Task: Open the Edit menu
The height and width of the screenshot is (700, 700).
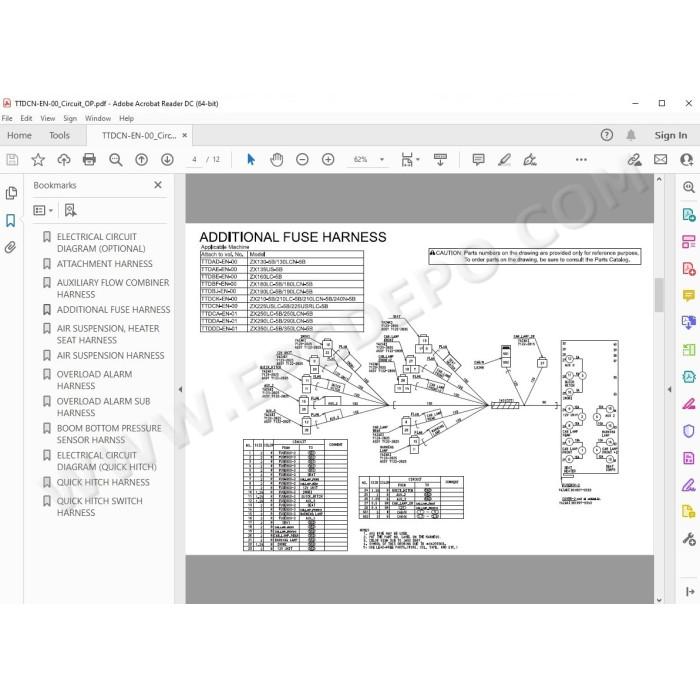Action: pos(26,118)
